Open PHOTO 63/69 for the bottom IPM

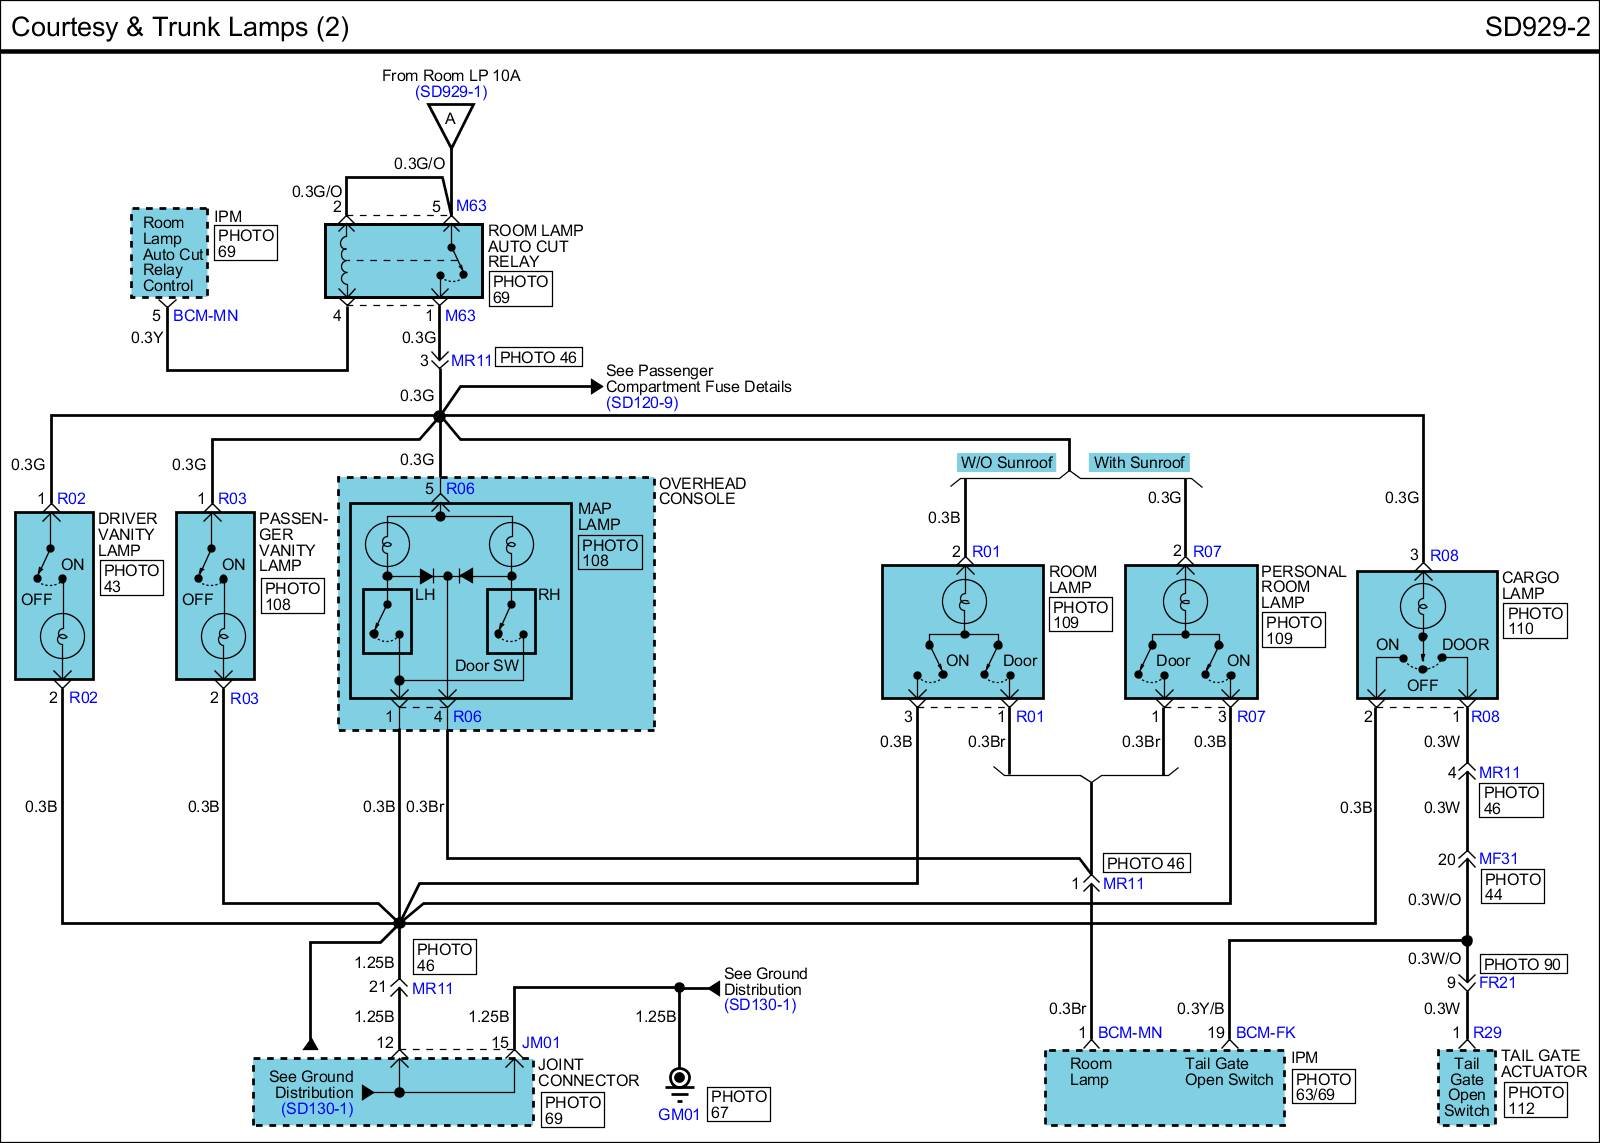1323,1087
